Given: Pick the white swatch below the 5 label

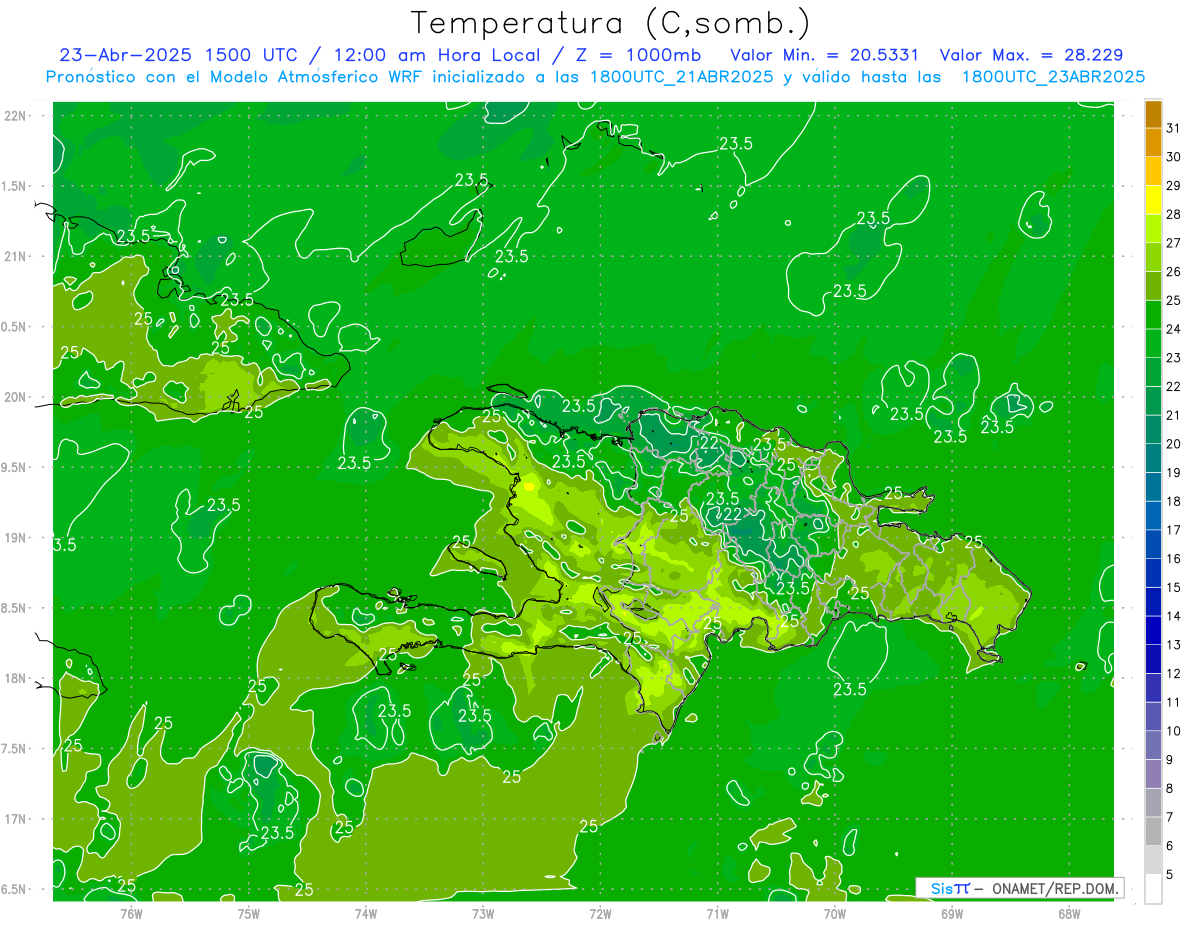Looking at the screenshot, I should click(1153, 889).
